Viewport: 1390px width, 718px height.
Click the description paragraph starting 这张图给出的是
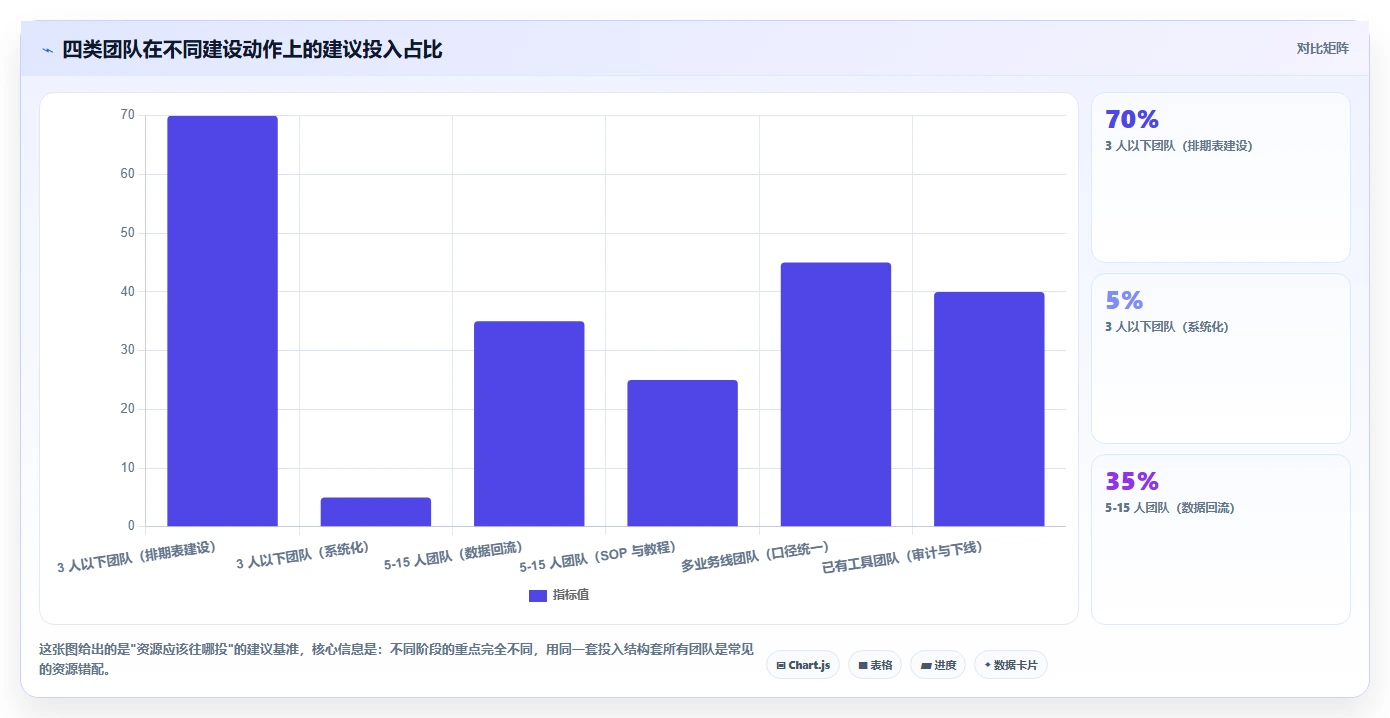pos(396,660)
